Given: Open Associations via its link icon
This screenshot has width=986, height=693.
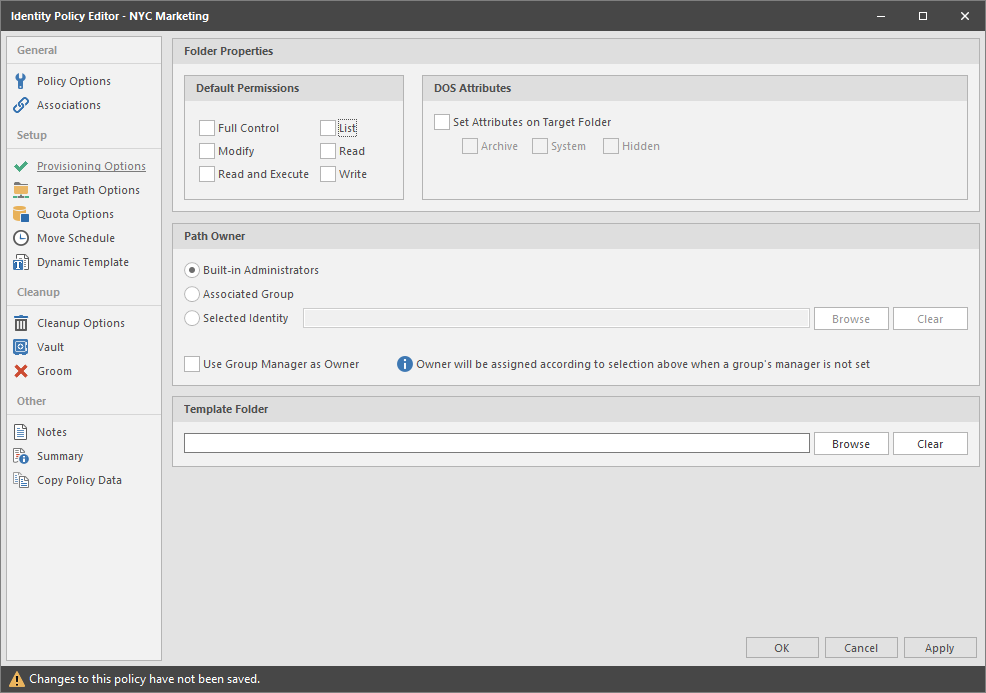Looking at the screenshot, I should point(20,105).
